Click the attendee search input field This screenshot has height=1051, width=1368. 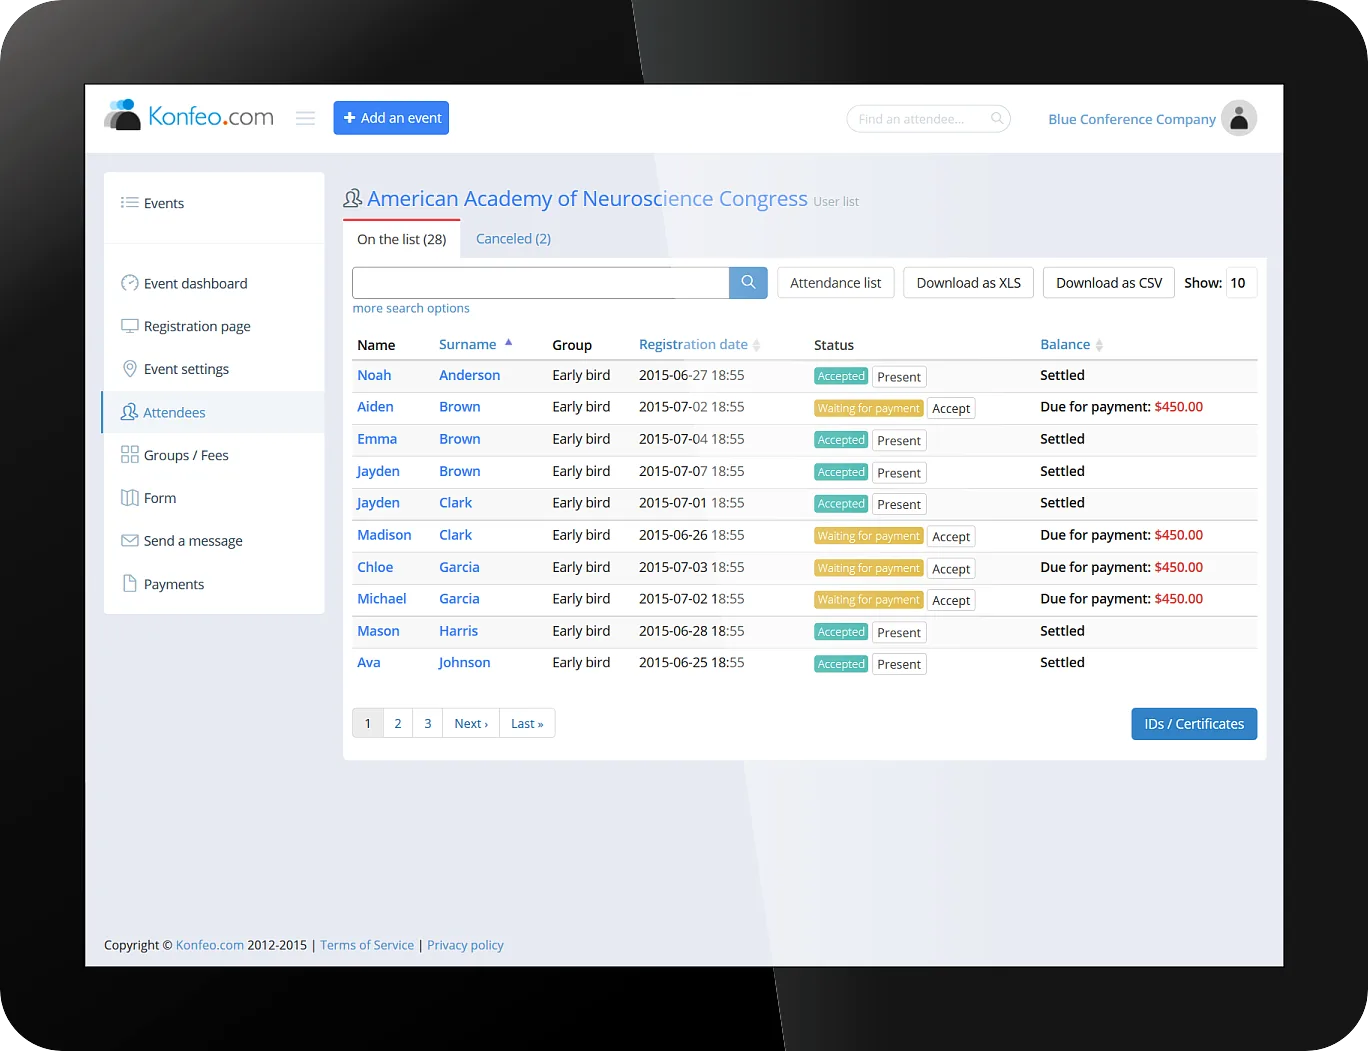(541, 283)
